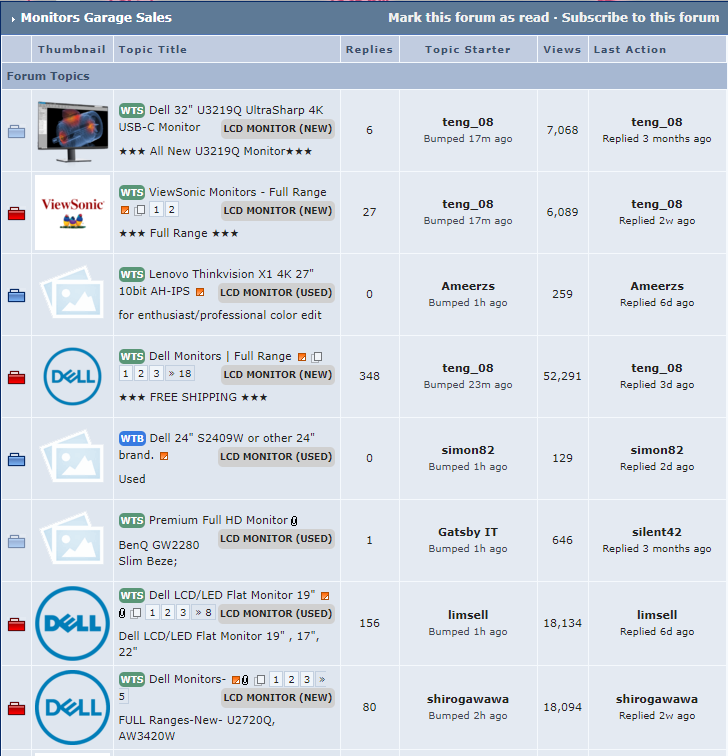The height and width of the screenshot is (756, 728).
Task: Open limsell's profile in Last Action column
Action: tap(657, 615)
